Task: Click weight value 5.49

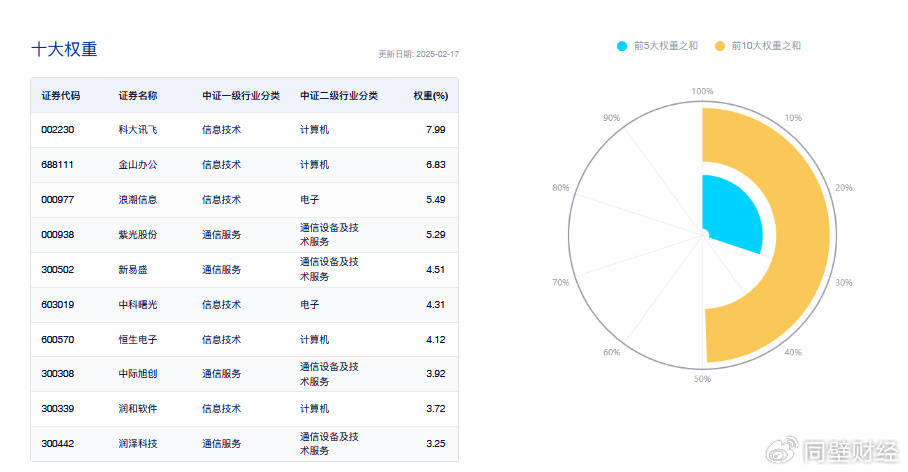Action: (435, 200)
